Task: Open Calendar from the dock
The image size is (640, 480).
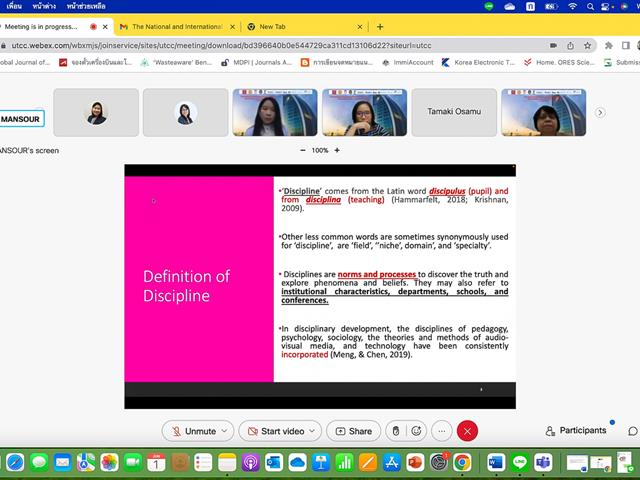Action: 156,462
